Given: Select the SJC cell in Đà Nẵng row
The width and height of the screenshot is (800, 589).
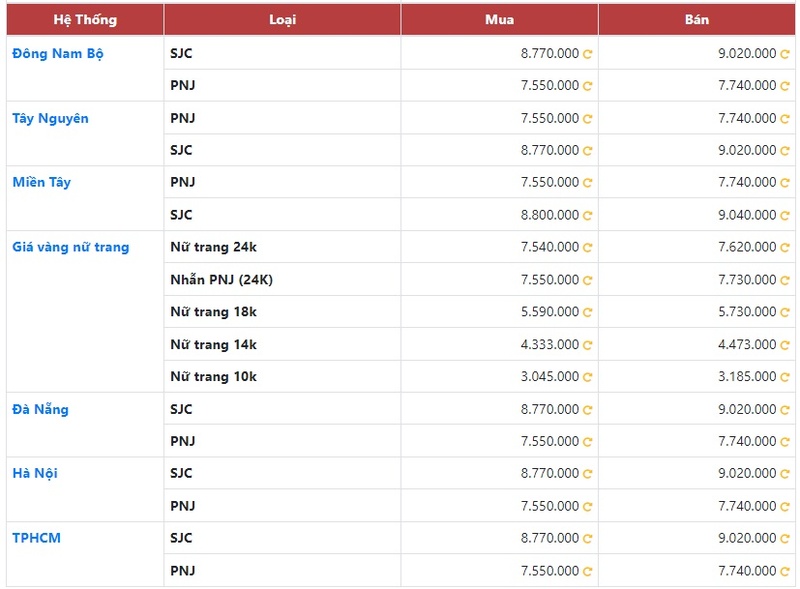Looking at the screenshot, I should [x=283, y=409].
